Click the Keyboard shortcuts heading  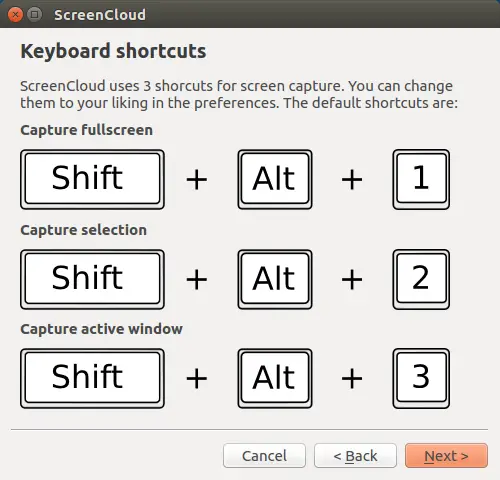(113, 51)
